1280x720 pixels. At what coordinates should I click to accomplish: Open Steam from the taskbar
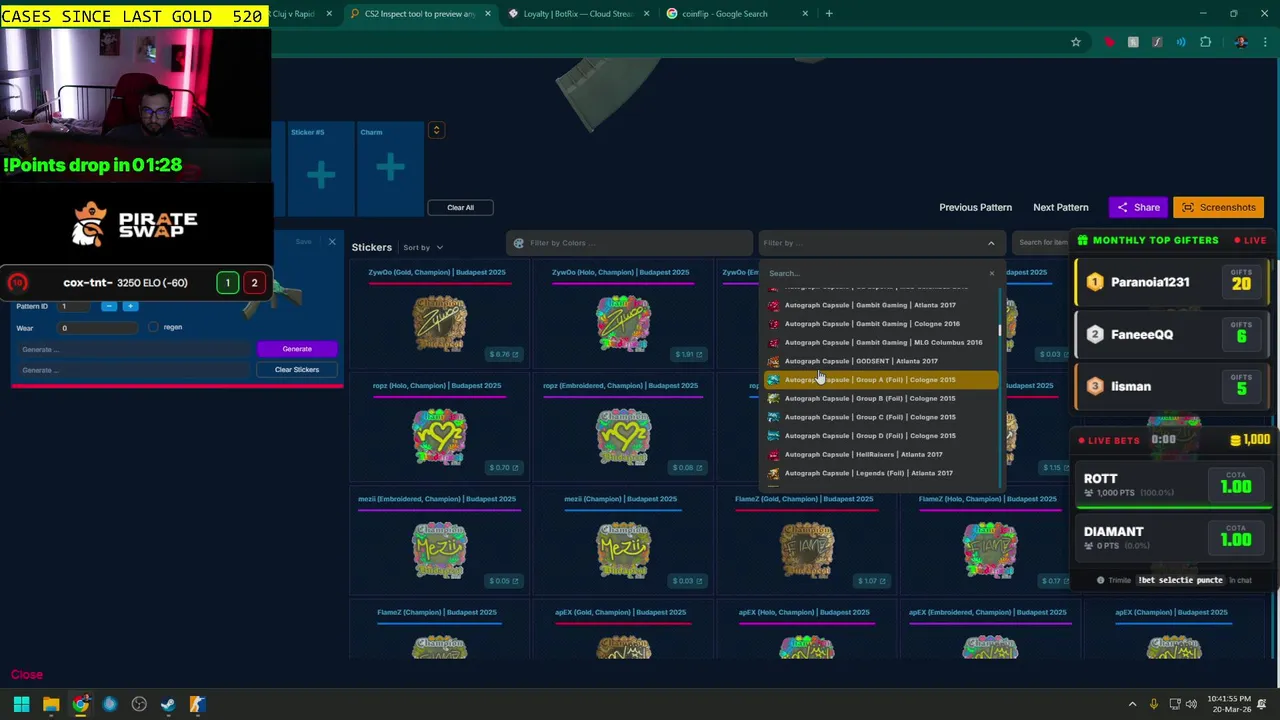[168, 705]
